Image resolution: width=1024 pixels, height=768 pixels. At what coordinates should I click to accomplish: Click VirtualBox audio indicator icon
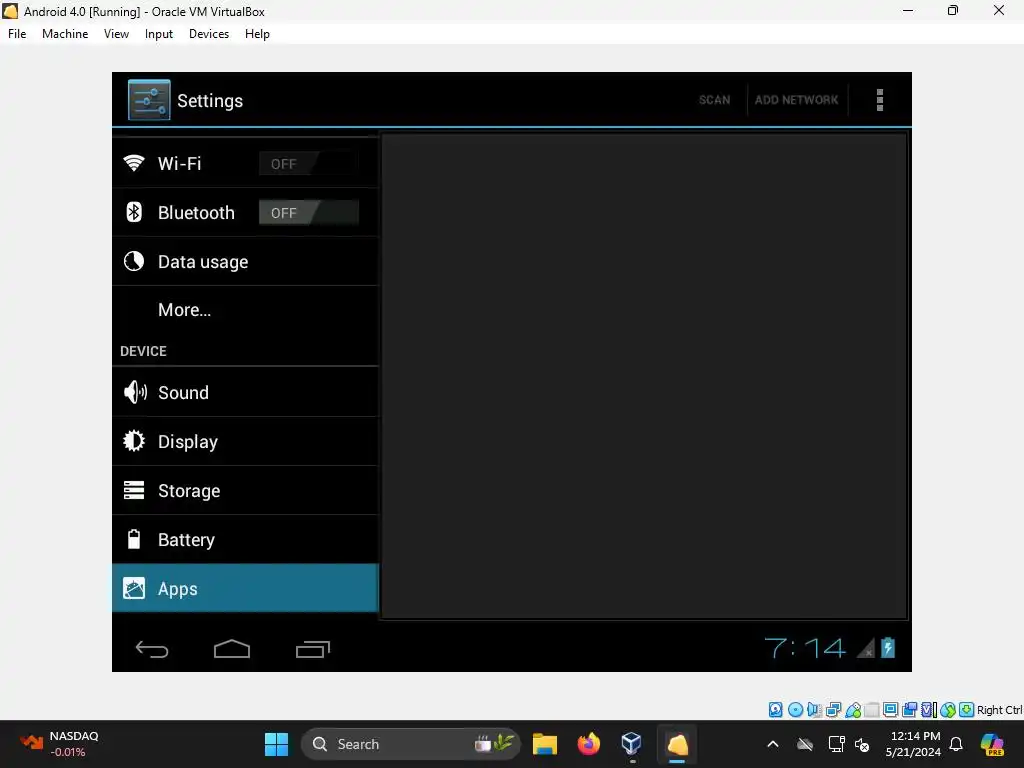point(814,710)
